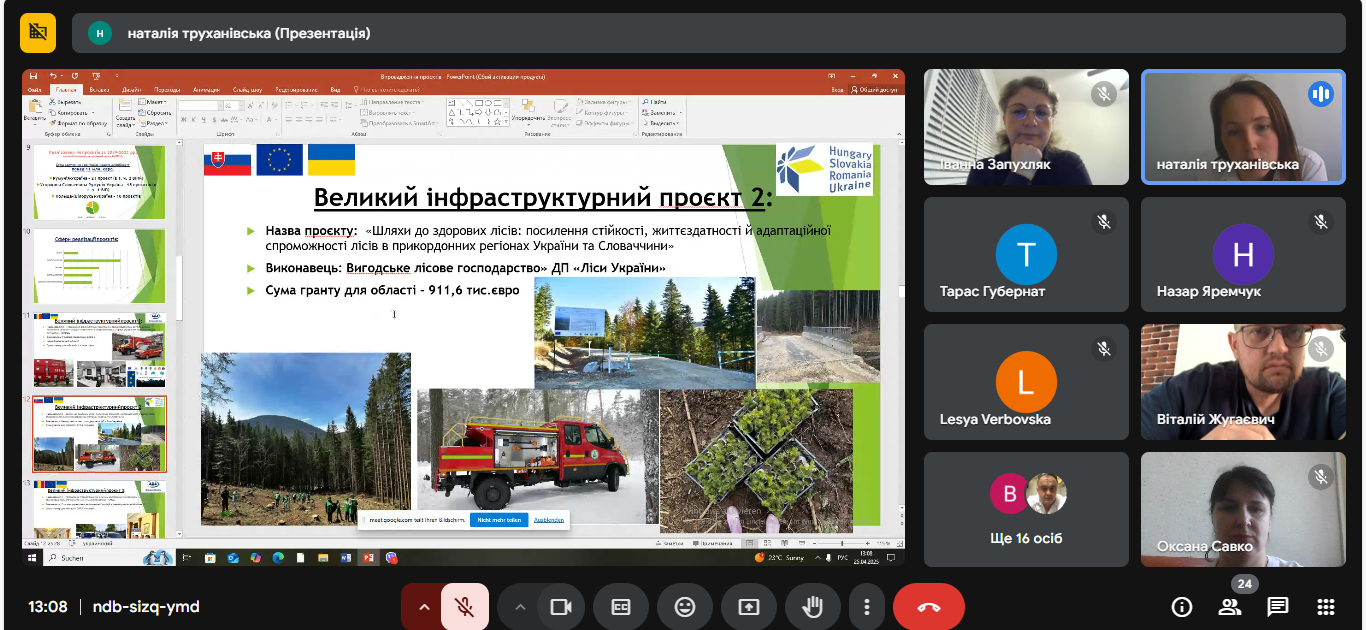Open Microsoft Edge from the taskbar

278,557
